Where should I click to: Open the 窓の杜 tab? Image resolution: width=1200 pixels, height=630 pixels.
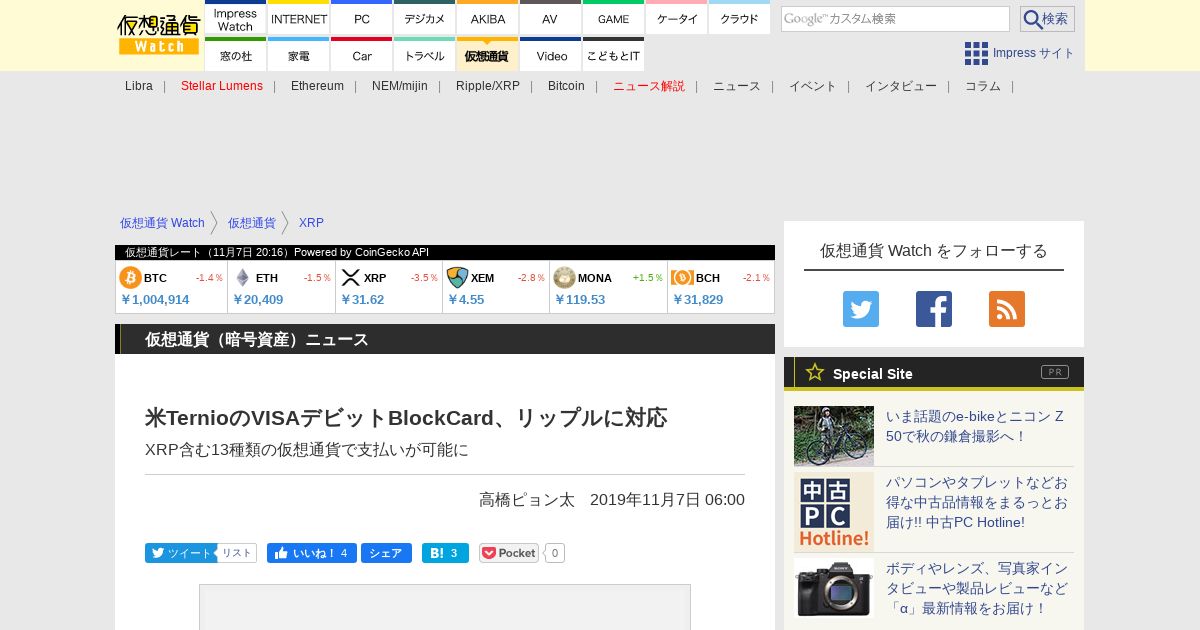pyautogui.click(x=235, y=55)
